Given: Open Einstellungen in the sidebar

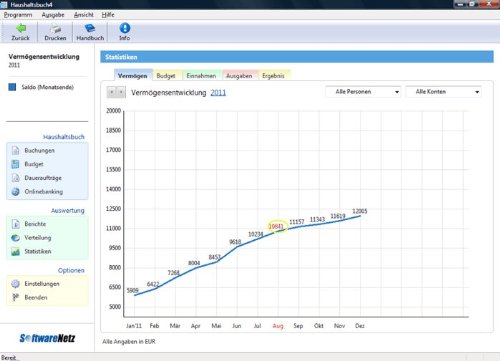Looking at the screenshot, I should pos(42,284).
